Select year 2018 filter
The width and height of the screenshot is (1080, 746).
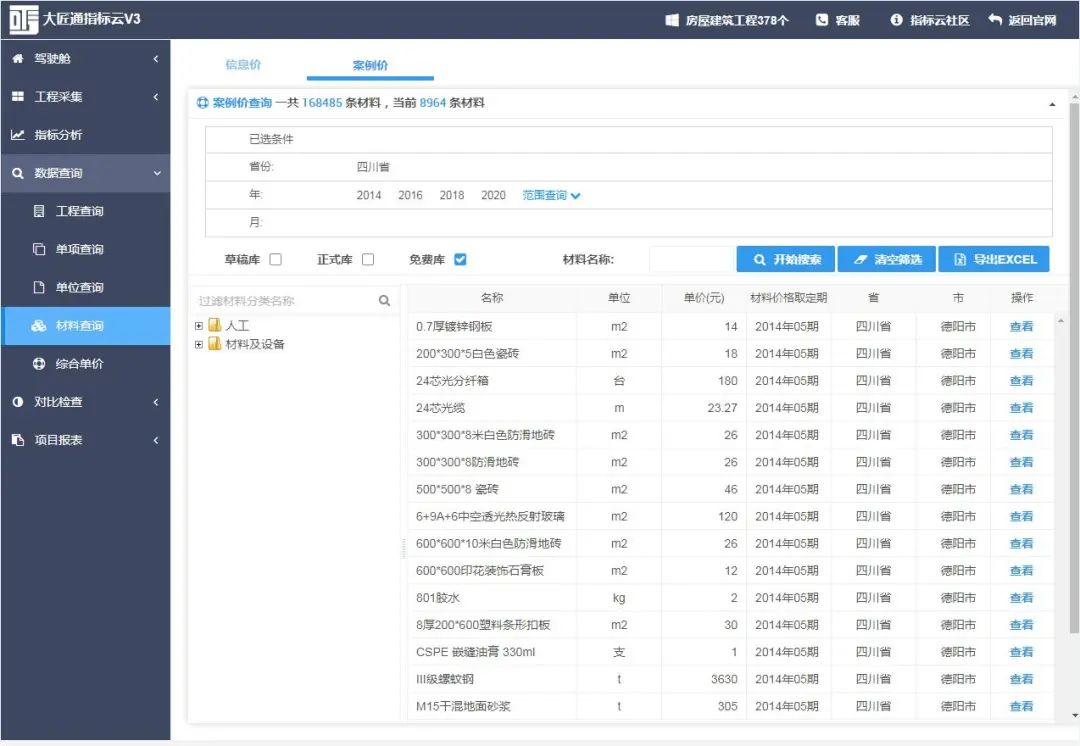tap(452, 195)
